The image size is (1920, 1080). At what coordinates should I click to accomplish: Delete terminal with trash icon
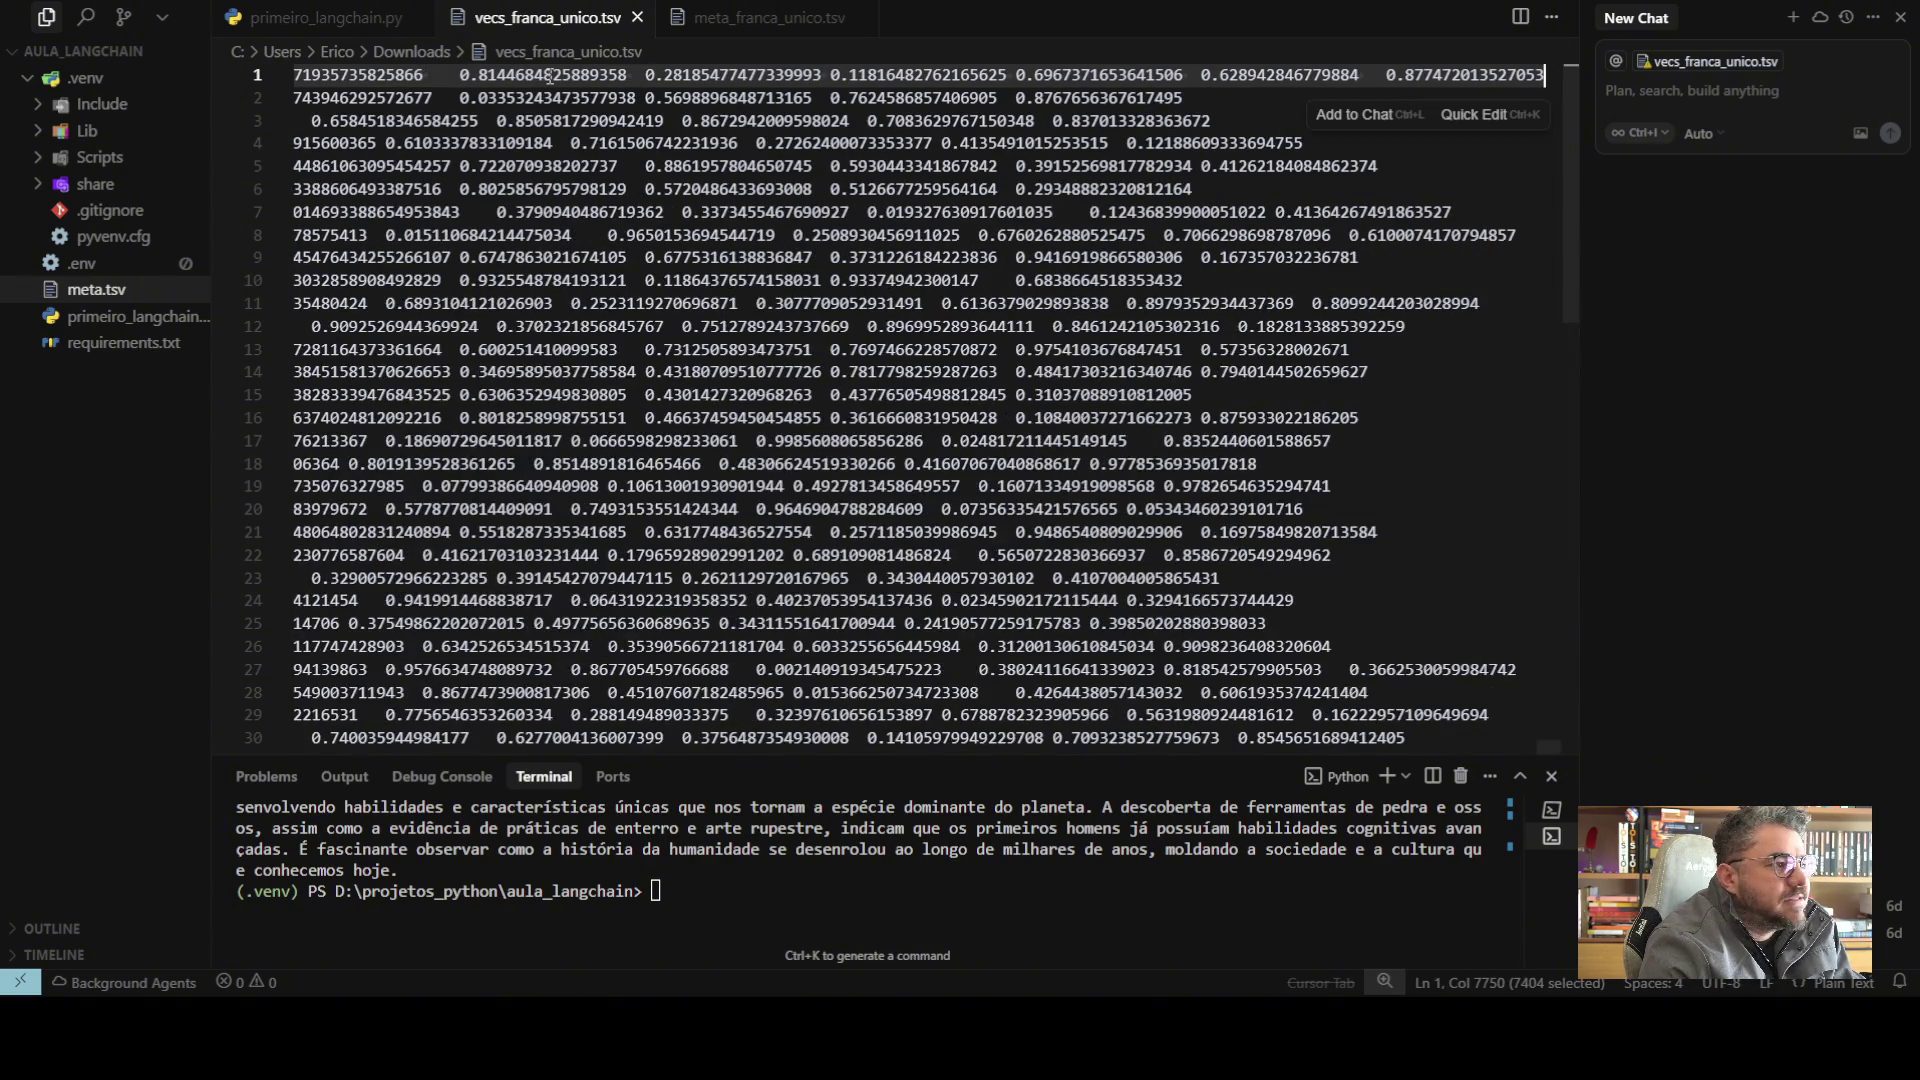coord(1461,776)
